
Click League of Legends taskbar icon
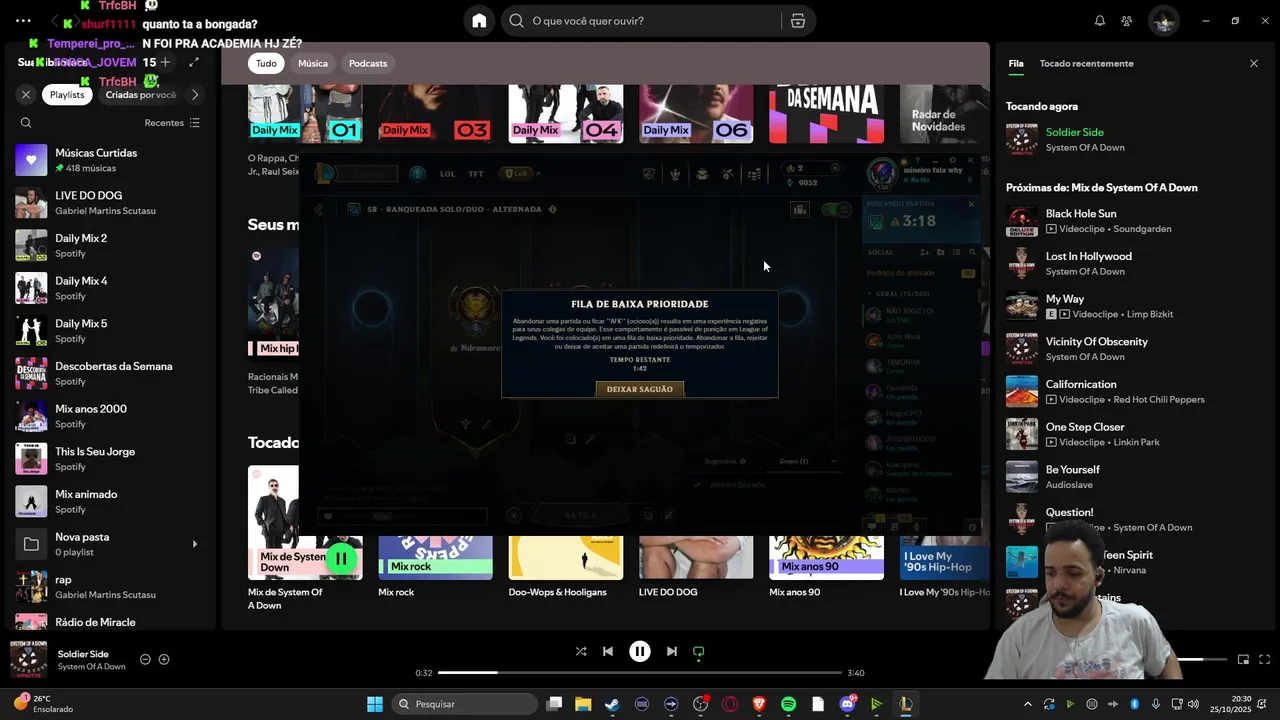905,704
